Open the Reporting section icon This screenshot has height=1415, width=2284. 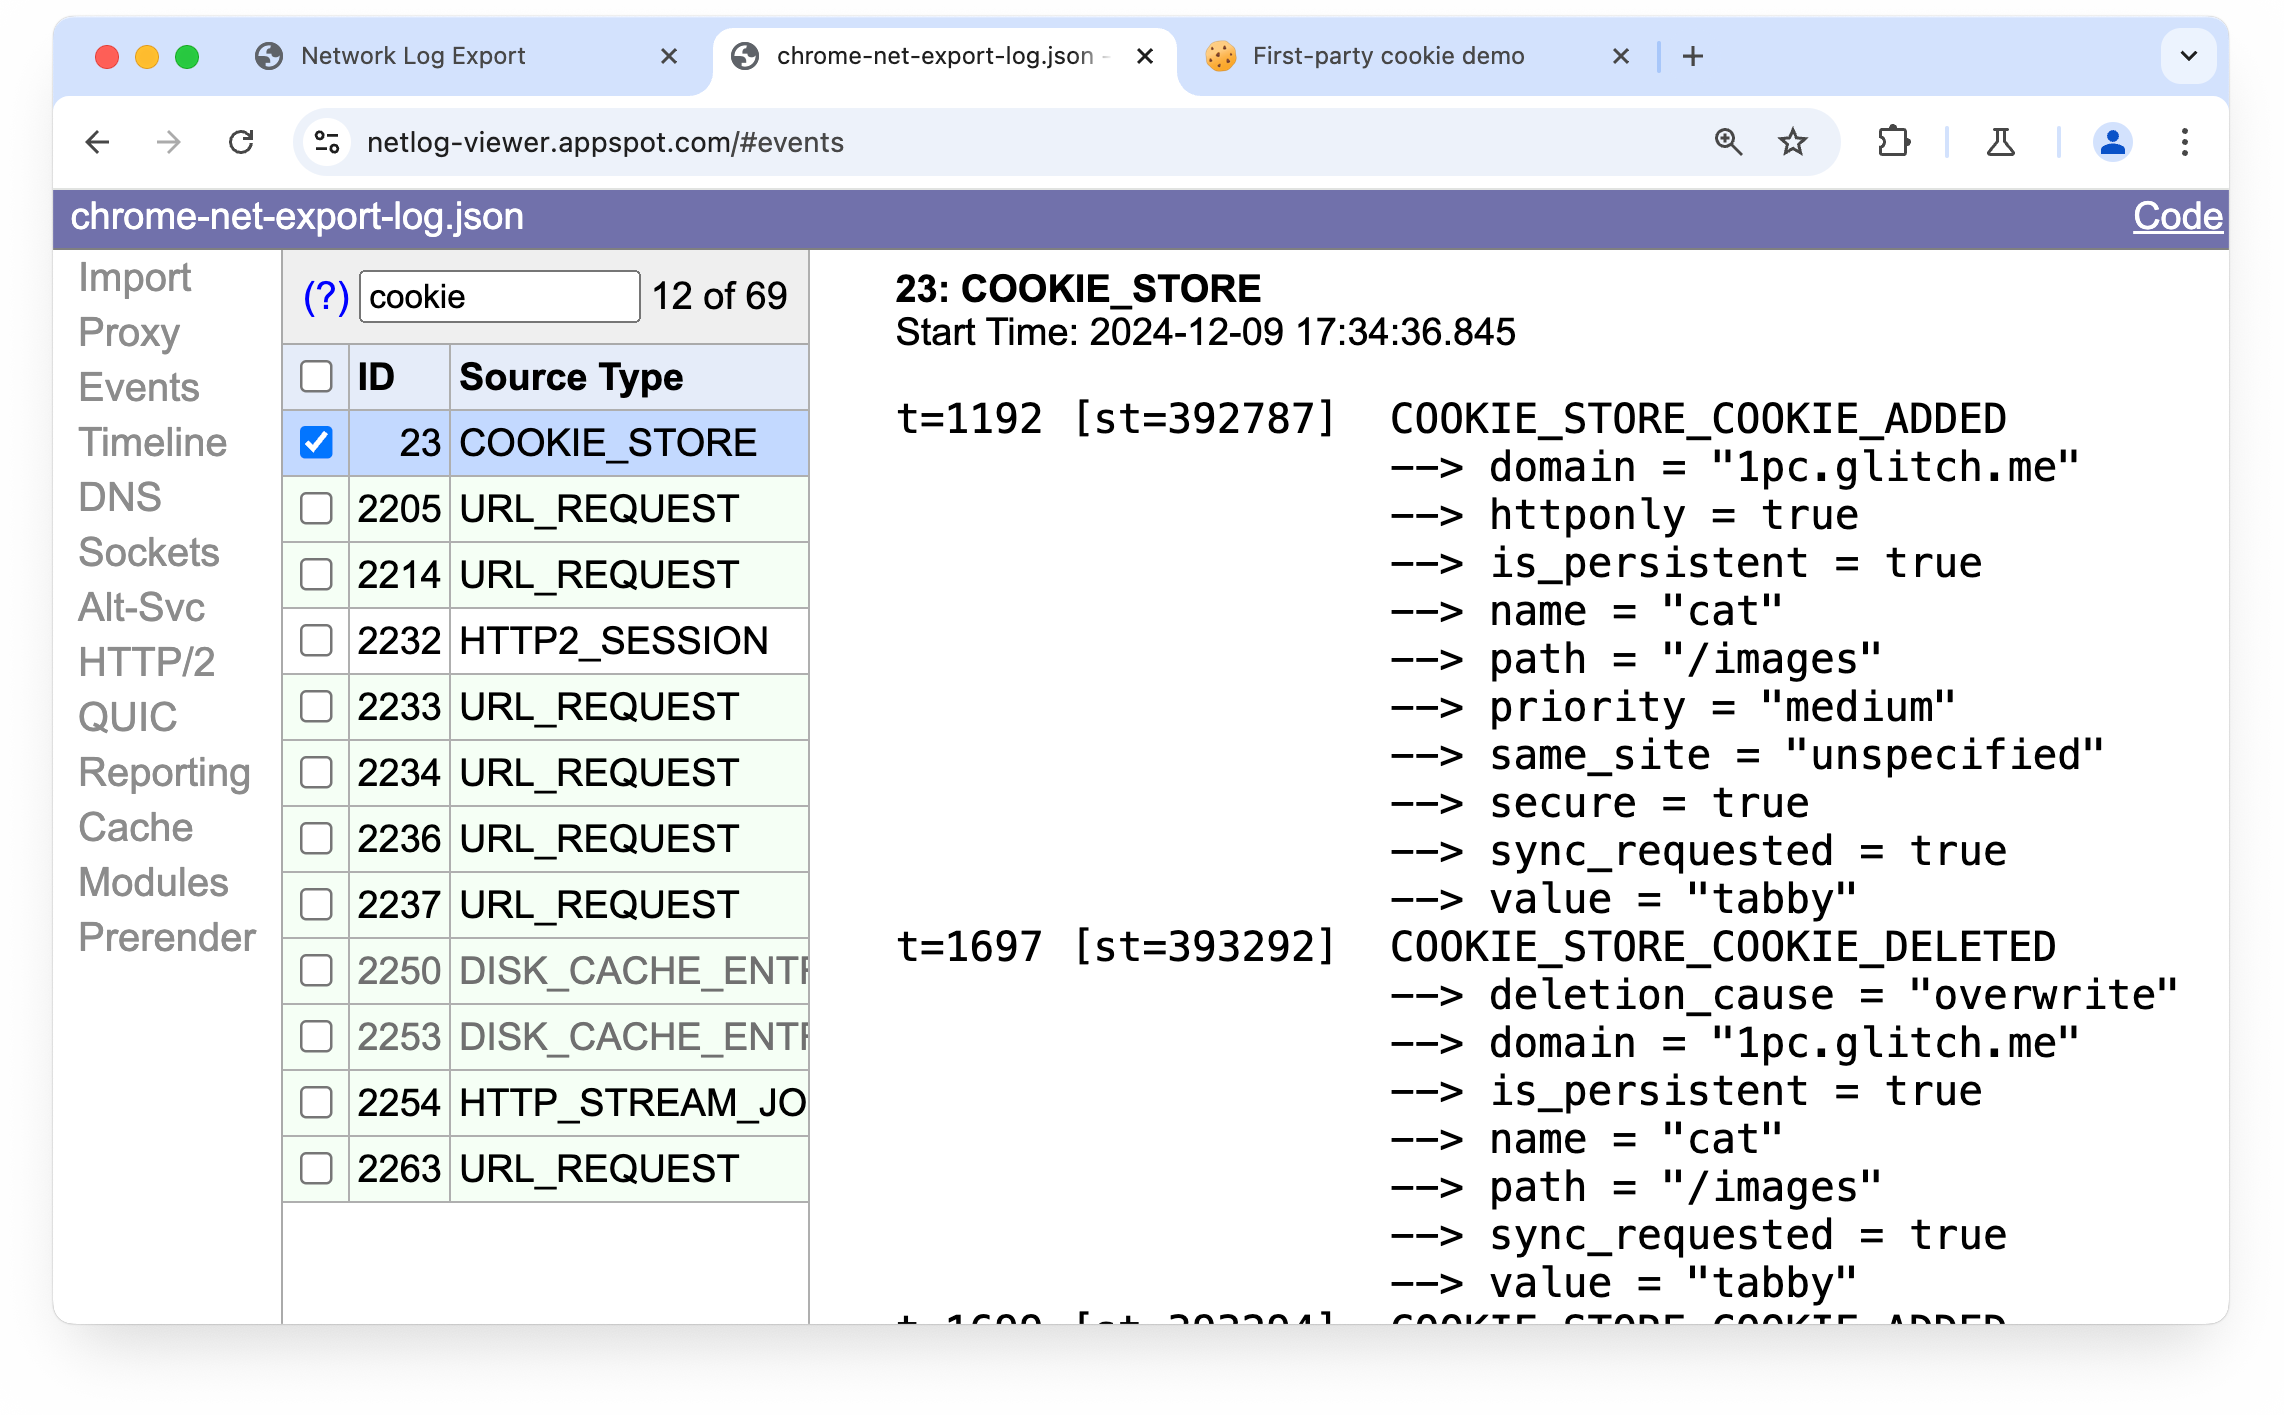pyautogui.click(x=165, y=774)
